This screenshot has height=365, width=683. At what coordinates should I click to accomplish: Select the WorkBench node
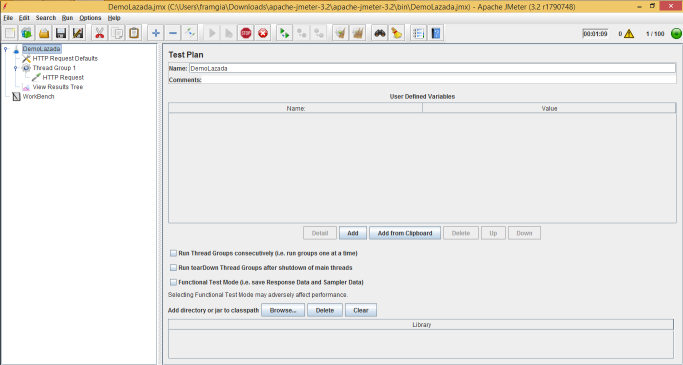pyautogui.click(x=38, y=97)
